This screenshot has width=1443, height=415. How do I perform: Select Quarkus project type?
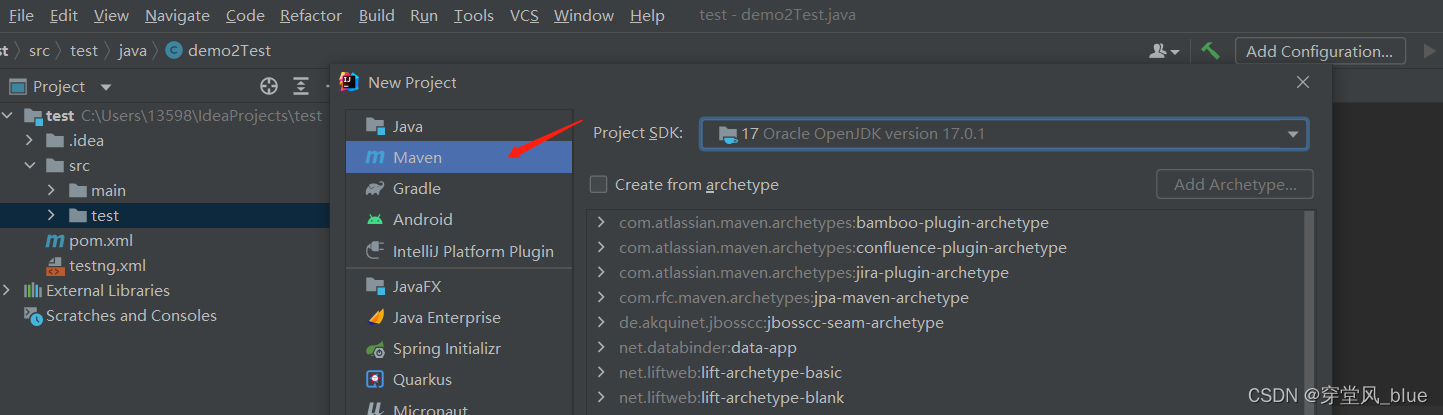[459, 379]
